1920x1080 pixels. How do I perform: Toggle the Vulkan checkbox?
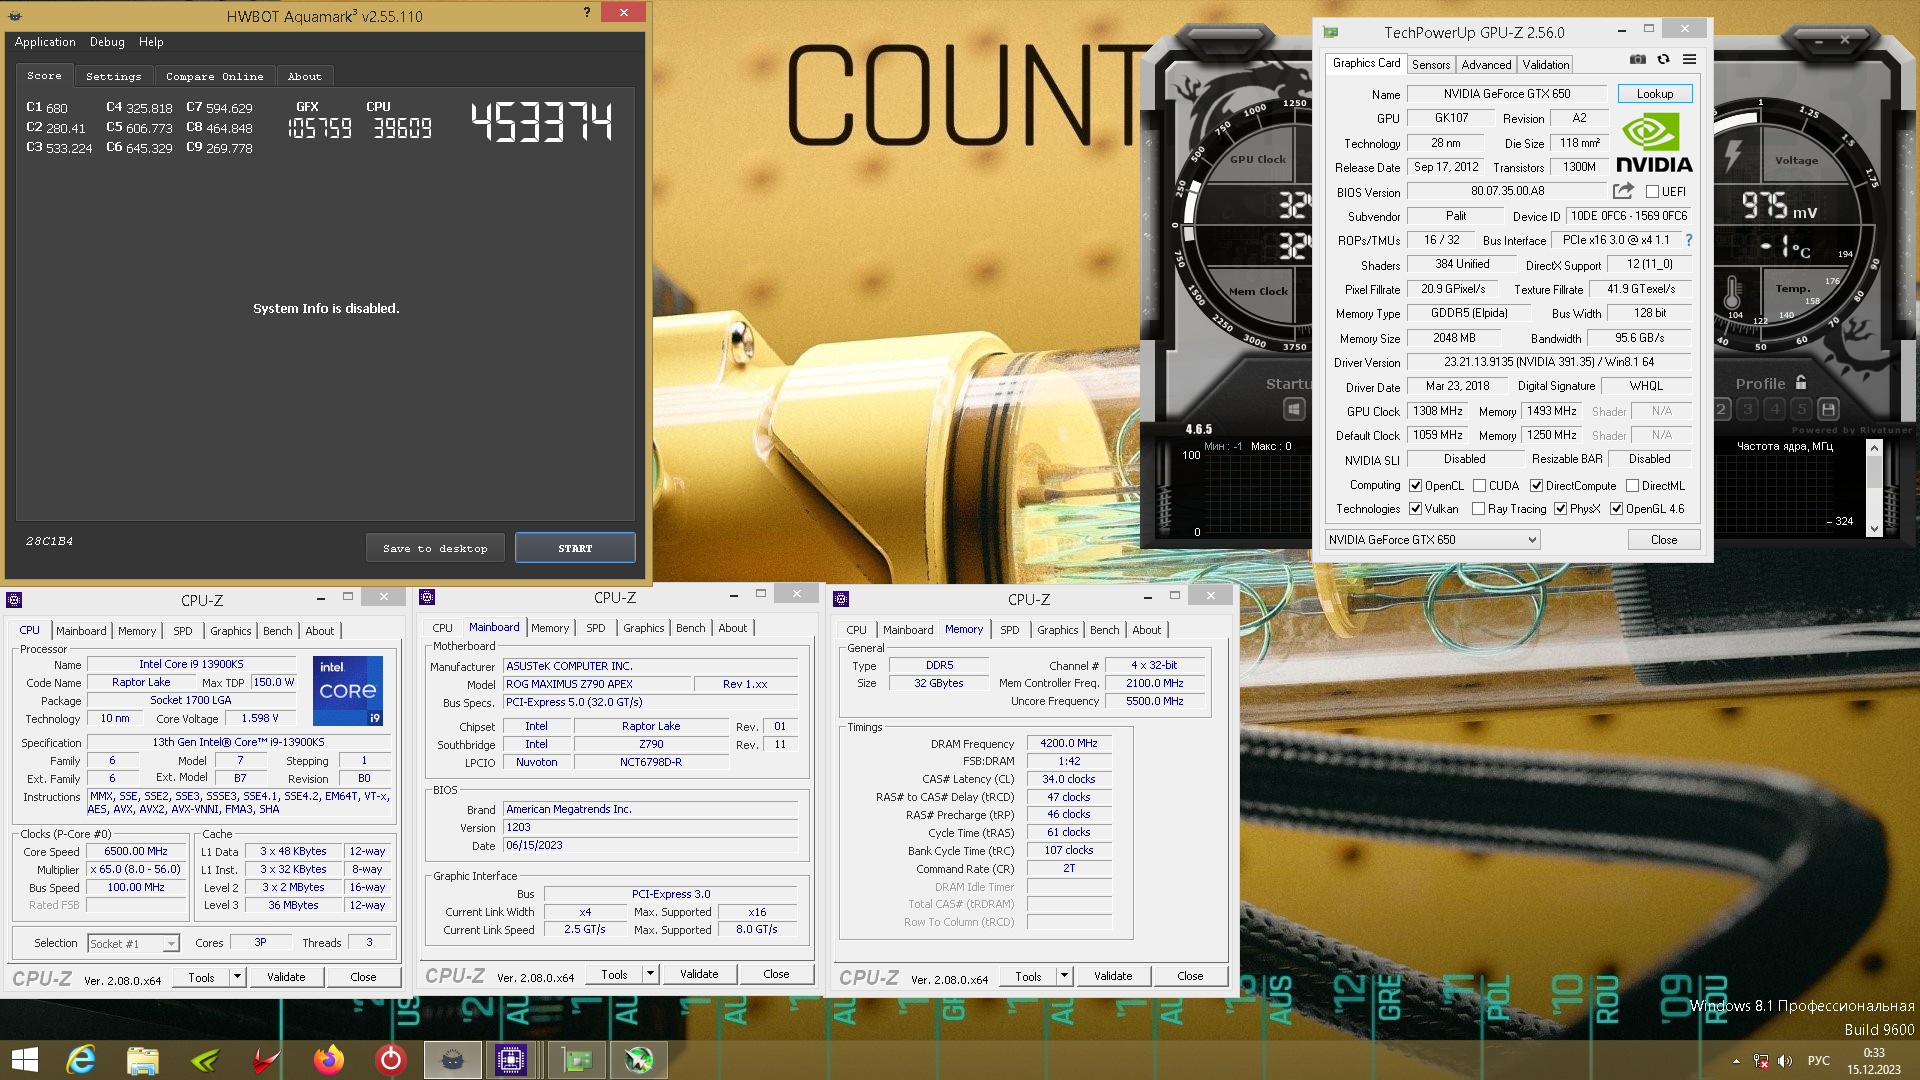point(1416,509)
